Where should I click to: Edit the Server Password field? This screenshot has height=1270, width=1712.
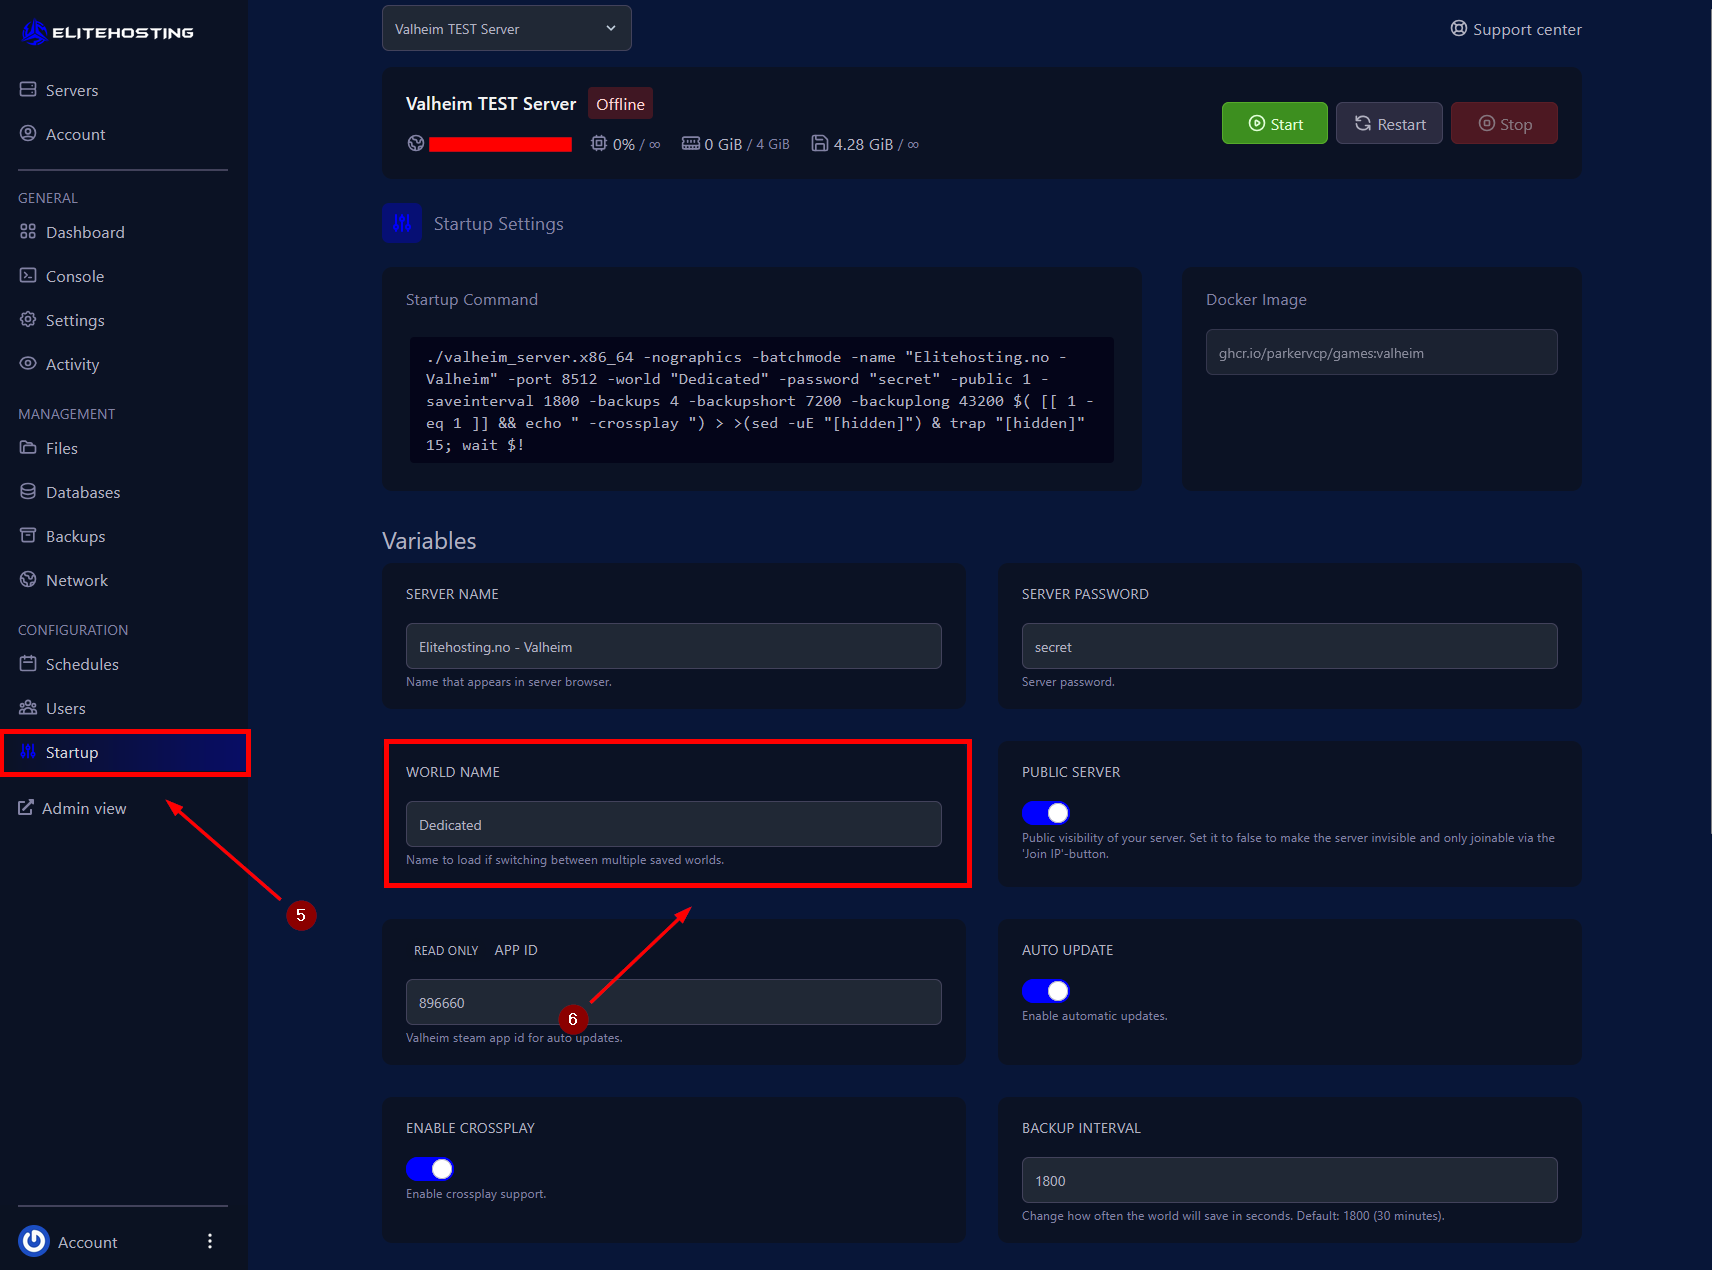tap(1290, 646)
